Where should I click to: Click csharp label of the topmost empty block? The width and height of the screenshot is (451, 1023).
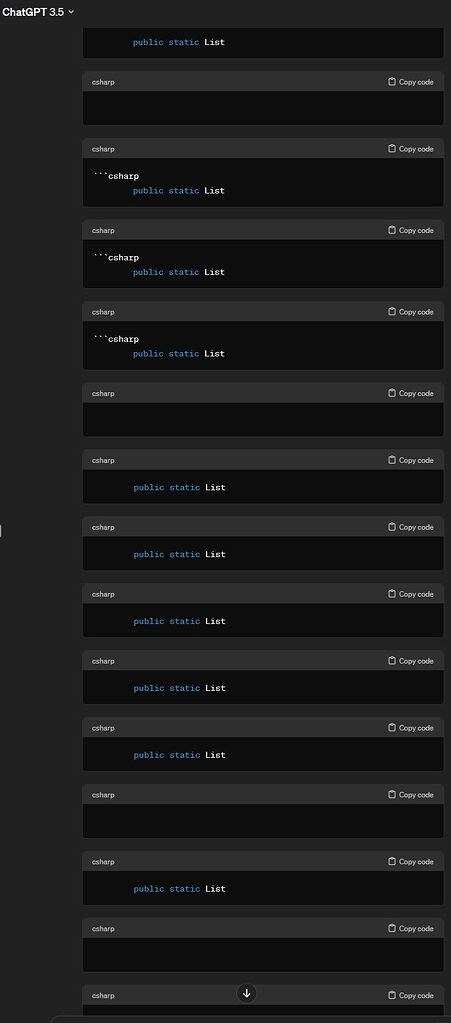click(103, 82)
